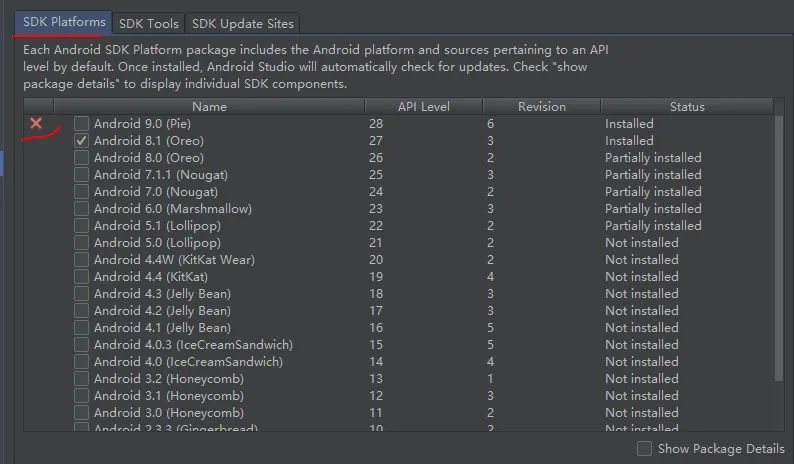This screenshot has width=794, height=464.
Task: Uncheck the Android 8.1 (Oreo) checkbox
Action: [81, 141]
